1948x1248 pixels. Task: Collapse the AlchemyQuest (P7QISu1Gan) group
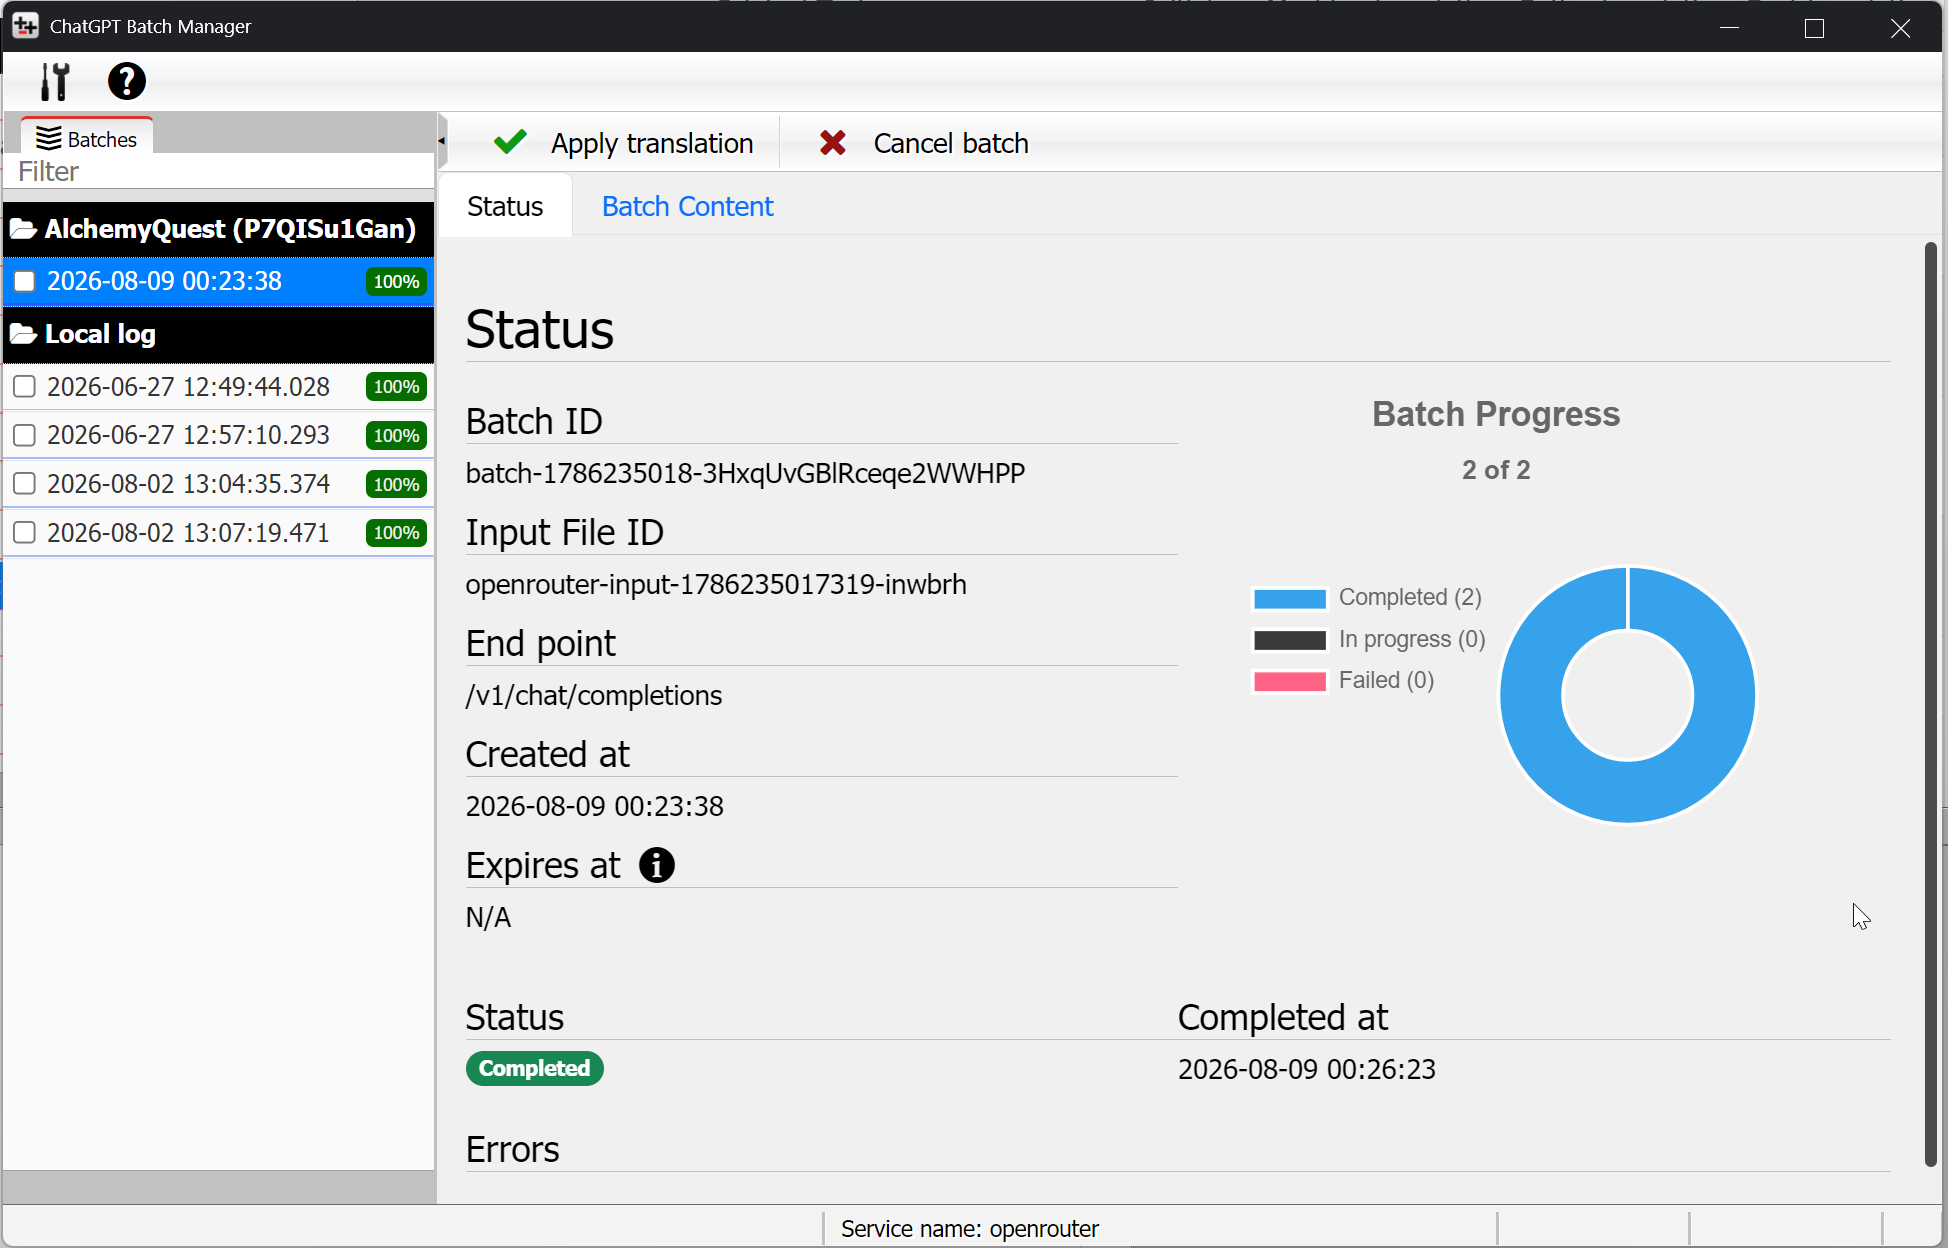pyautogui.click(x=219, y=229)
